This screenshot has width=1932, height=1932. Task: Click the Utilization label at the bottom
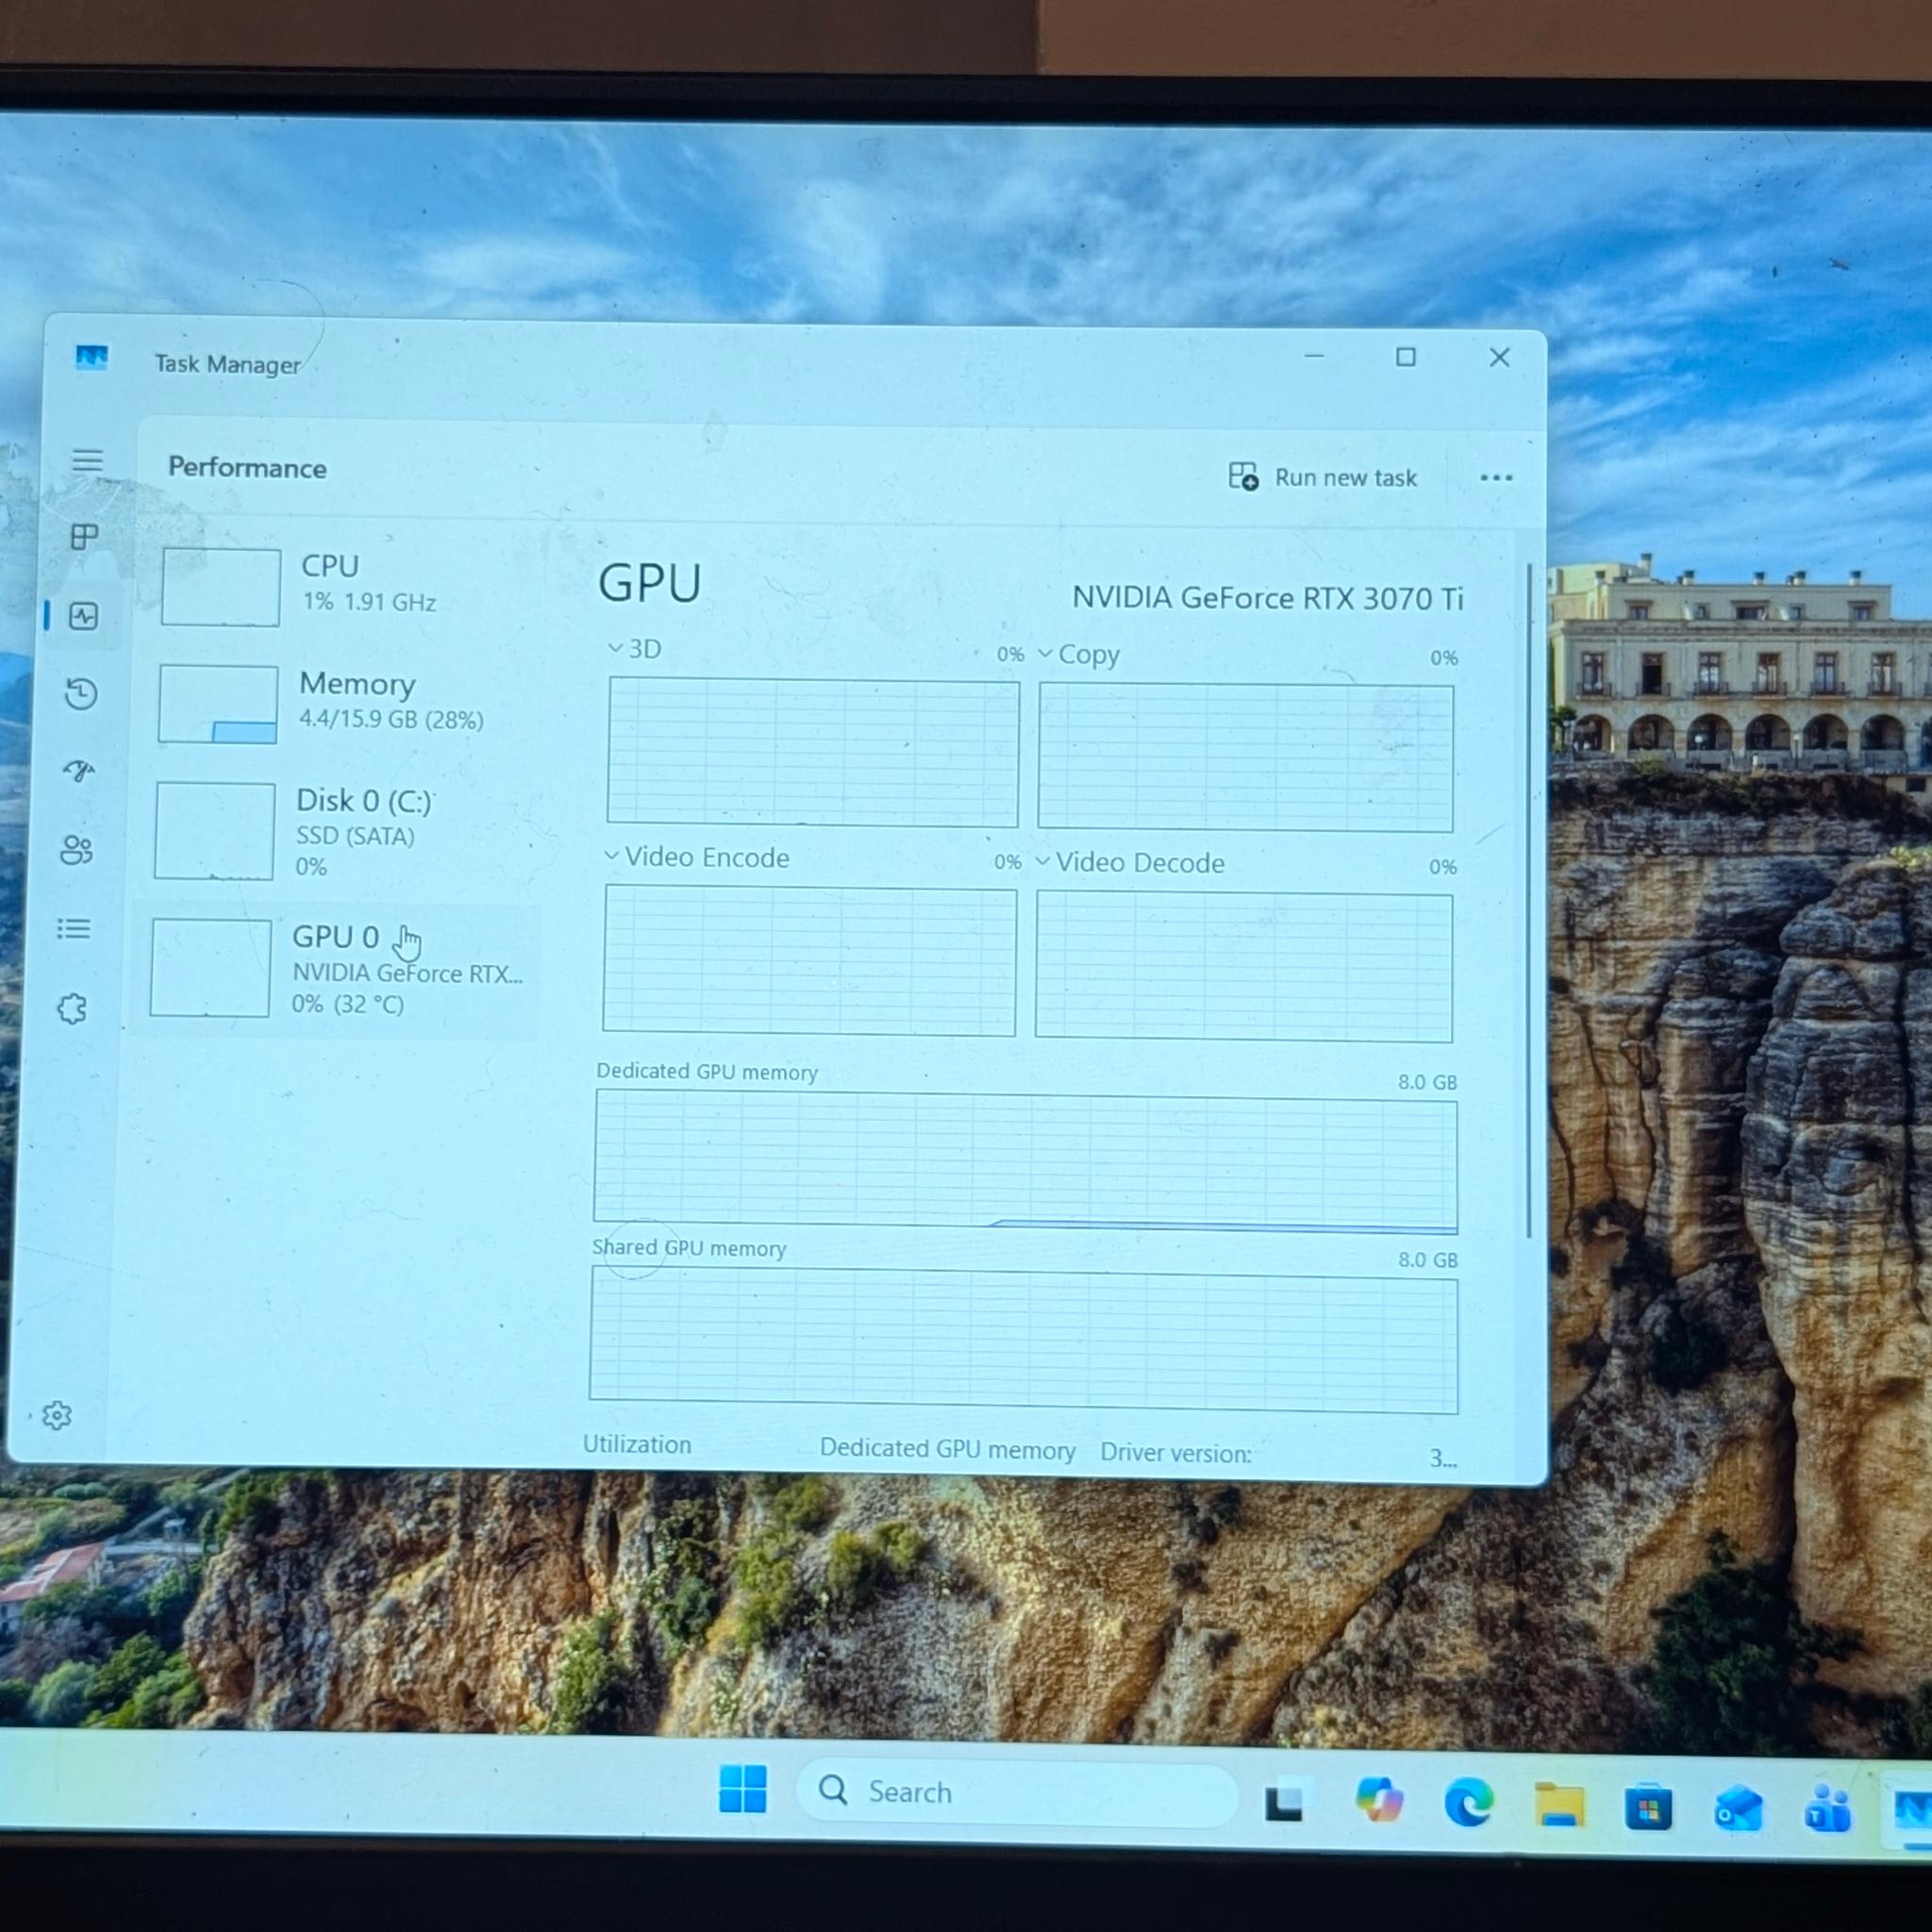637,1444
